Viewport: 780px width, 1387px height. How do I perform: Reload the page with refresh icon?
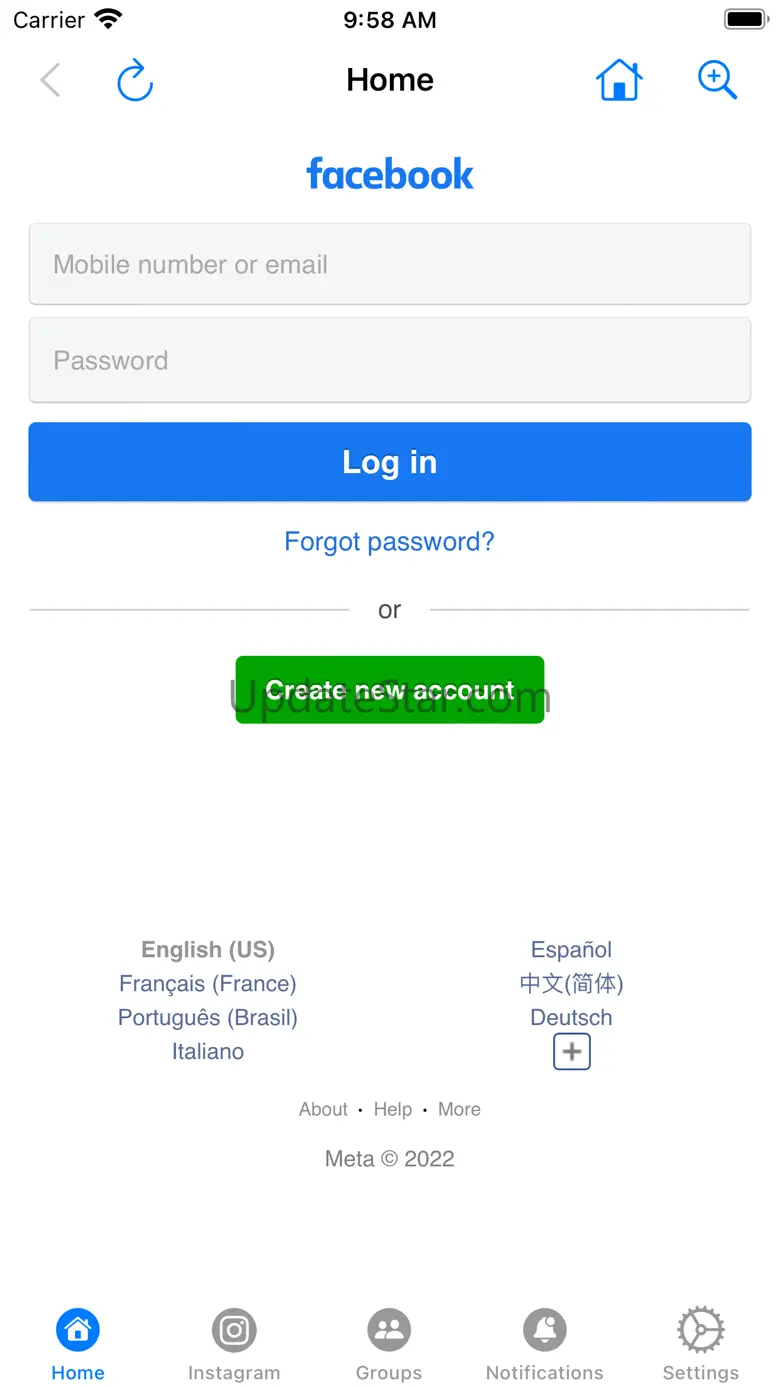(135, 81)
